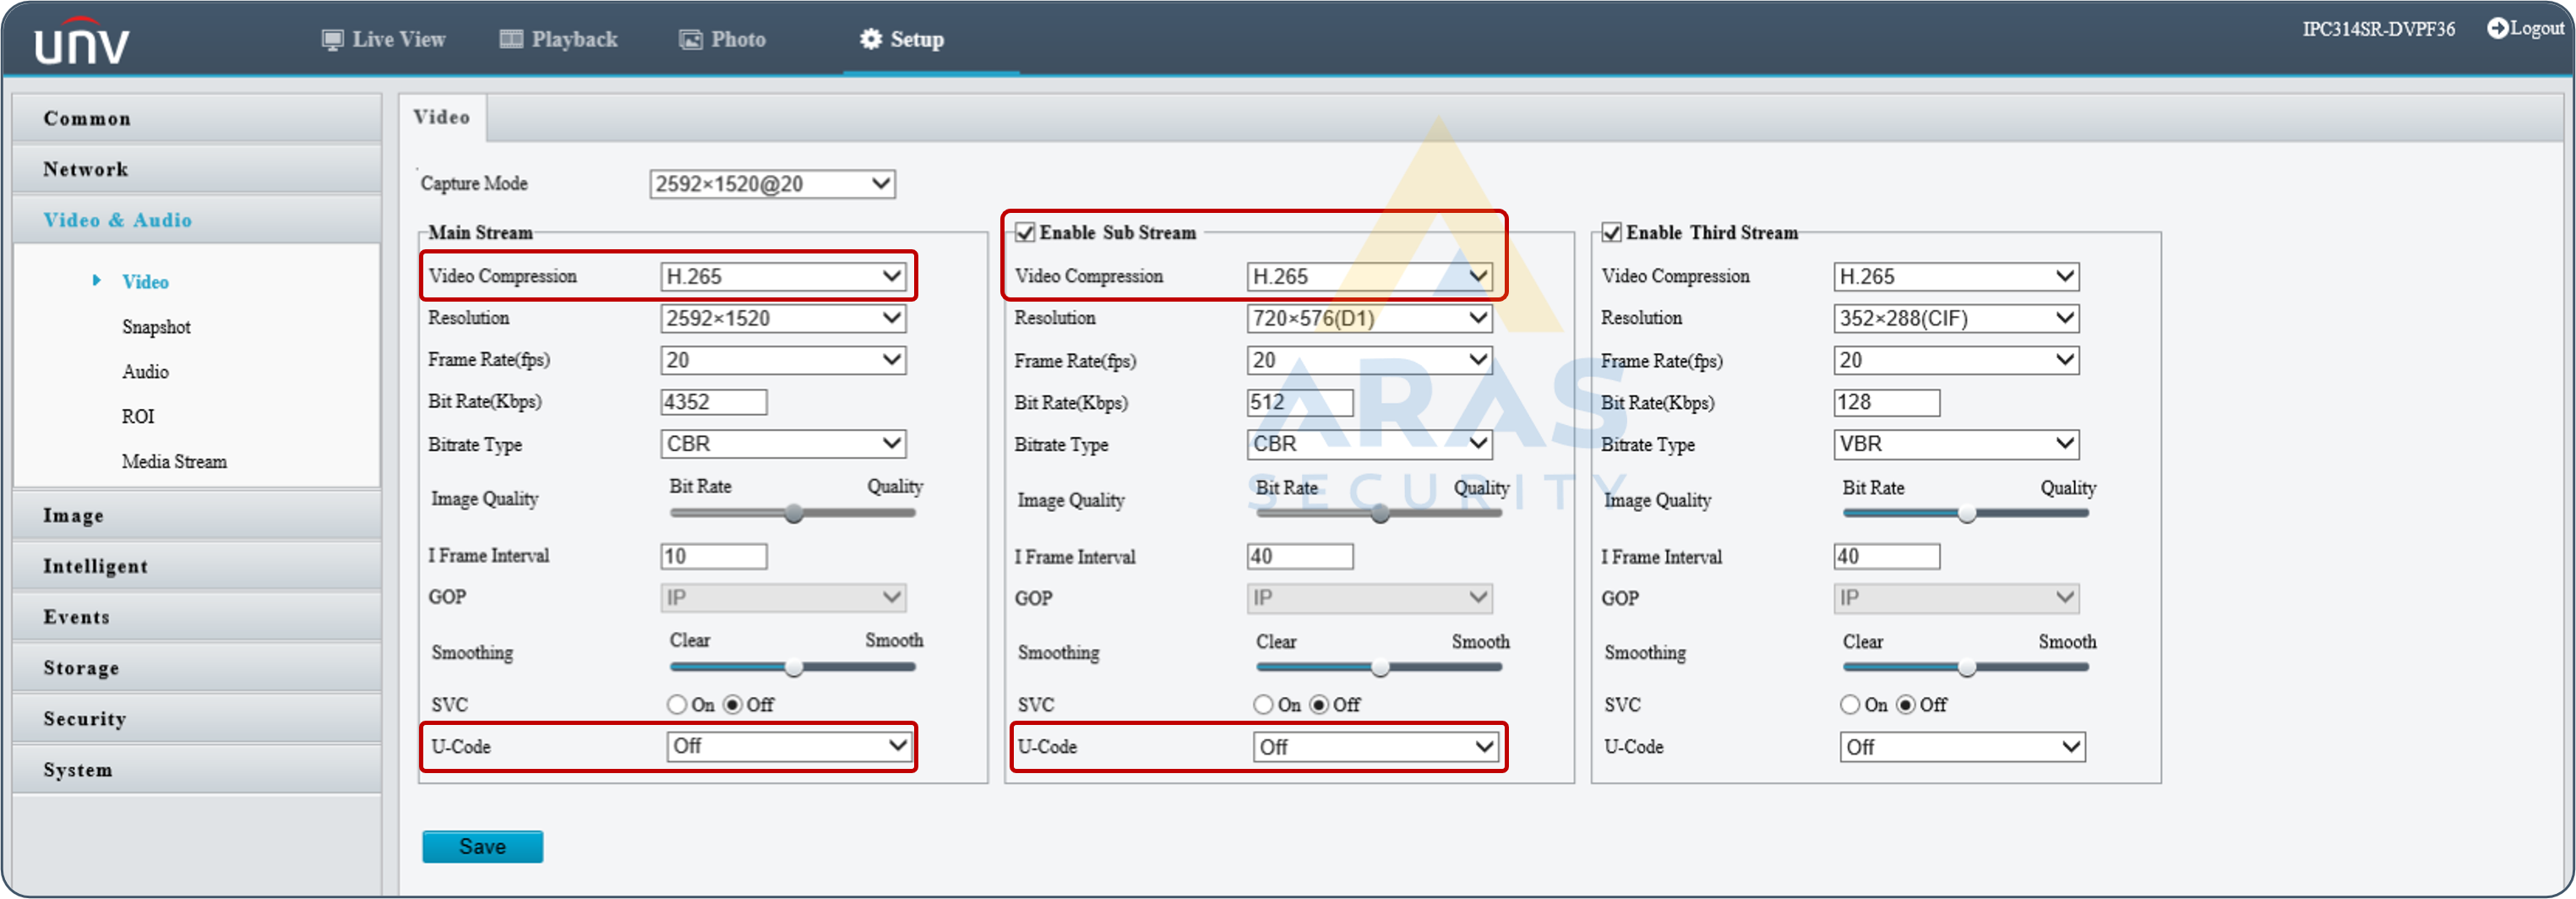Viewport: 2576px width, 899px height.
Task: Open the ROI settings page
Action: pyautogui.click(x=138, y=418)
